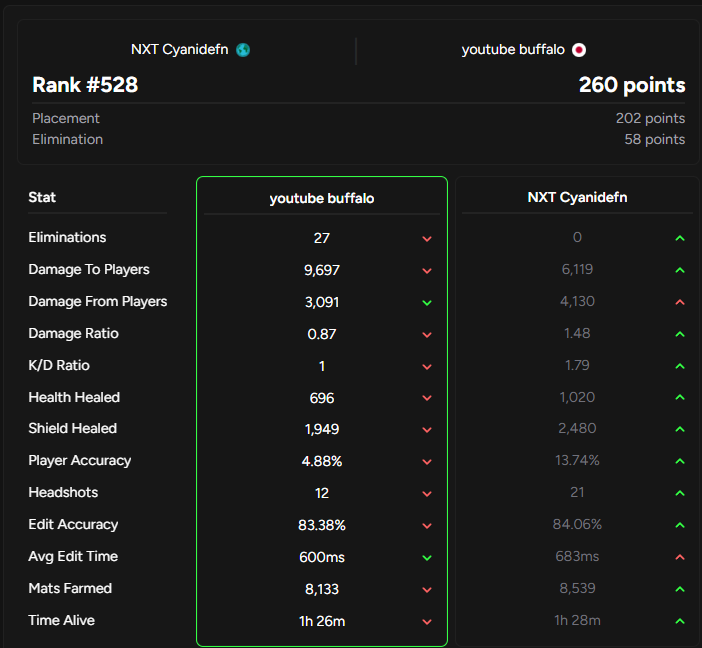Click NXT Cyanidefn's 683ms edit time
This screenshot has width=702, height=648.
point(577,556)
